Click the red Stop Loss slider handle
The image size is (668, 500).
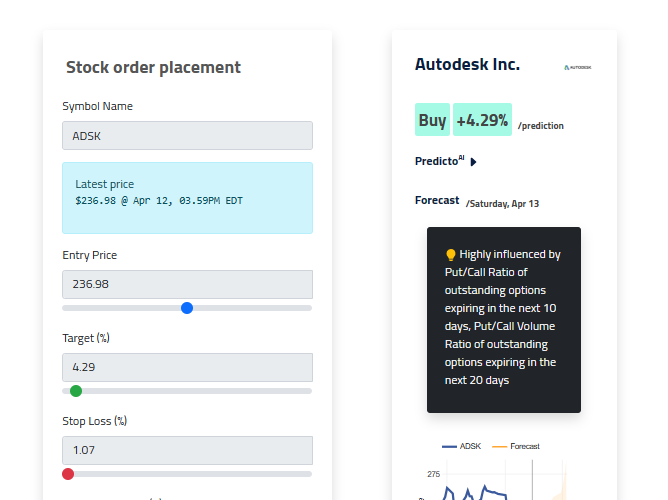(x=68, y=474)
